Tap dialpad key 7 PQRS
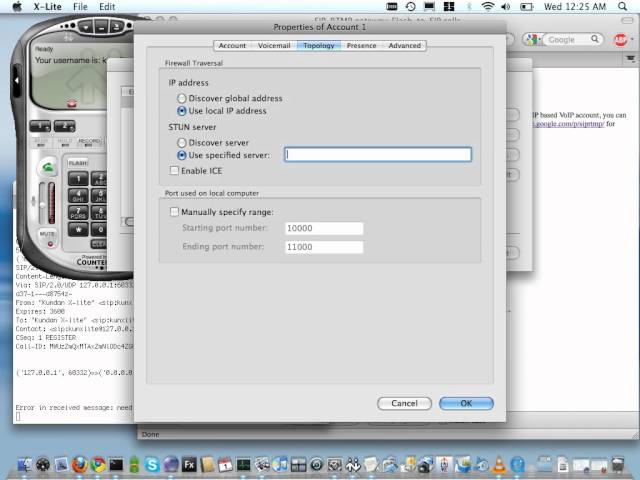Image resolution: width=640 pixels, height=480 pixels. [78, 213]
